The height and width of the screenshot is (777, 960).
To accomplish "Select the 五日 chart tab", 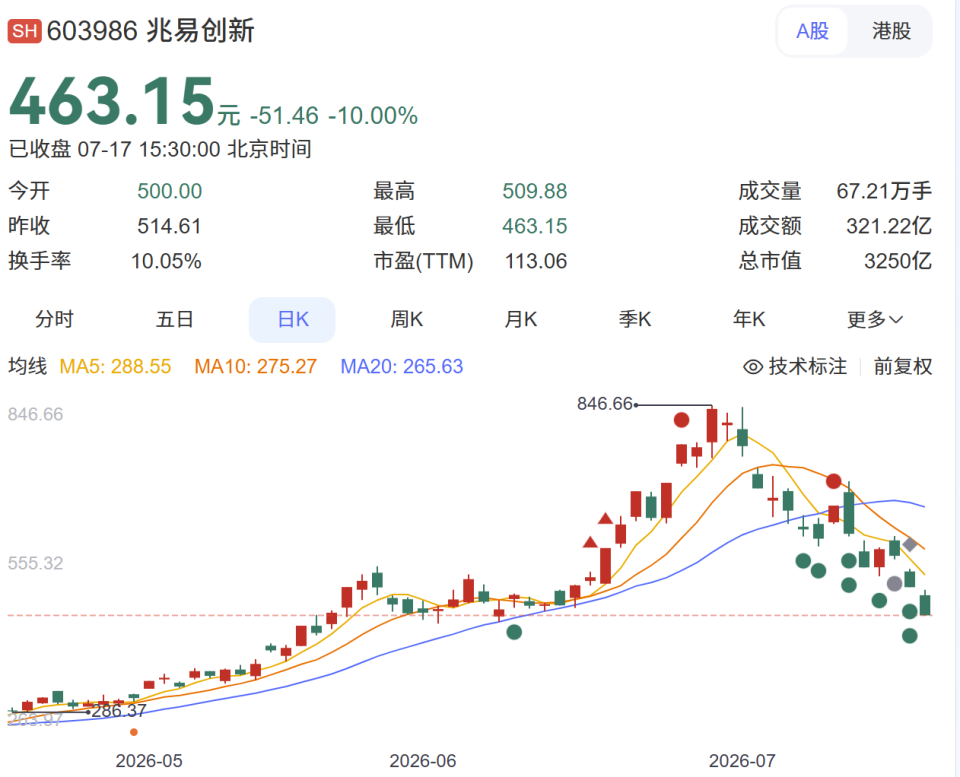I will coord(174,320).
